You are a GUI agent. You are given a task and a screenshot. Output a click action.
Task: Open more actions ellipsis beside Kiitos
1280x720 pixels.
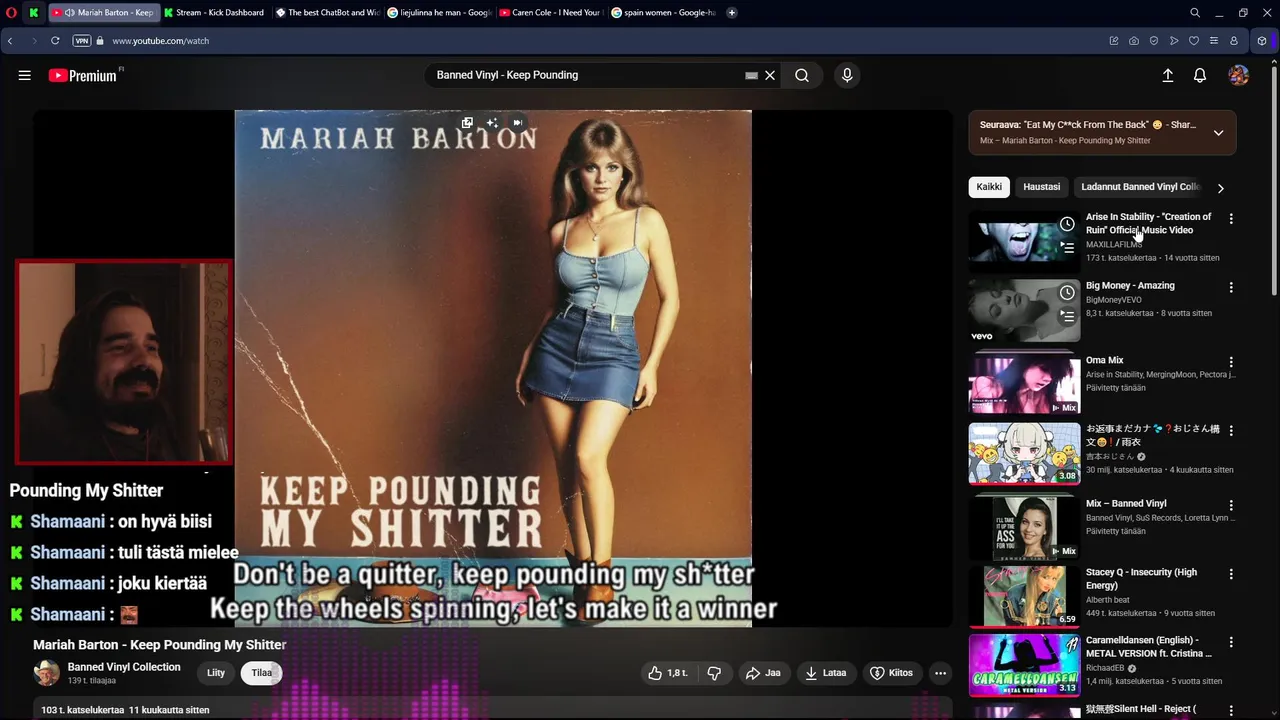click(940, 673)
